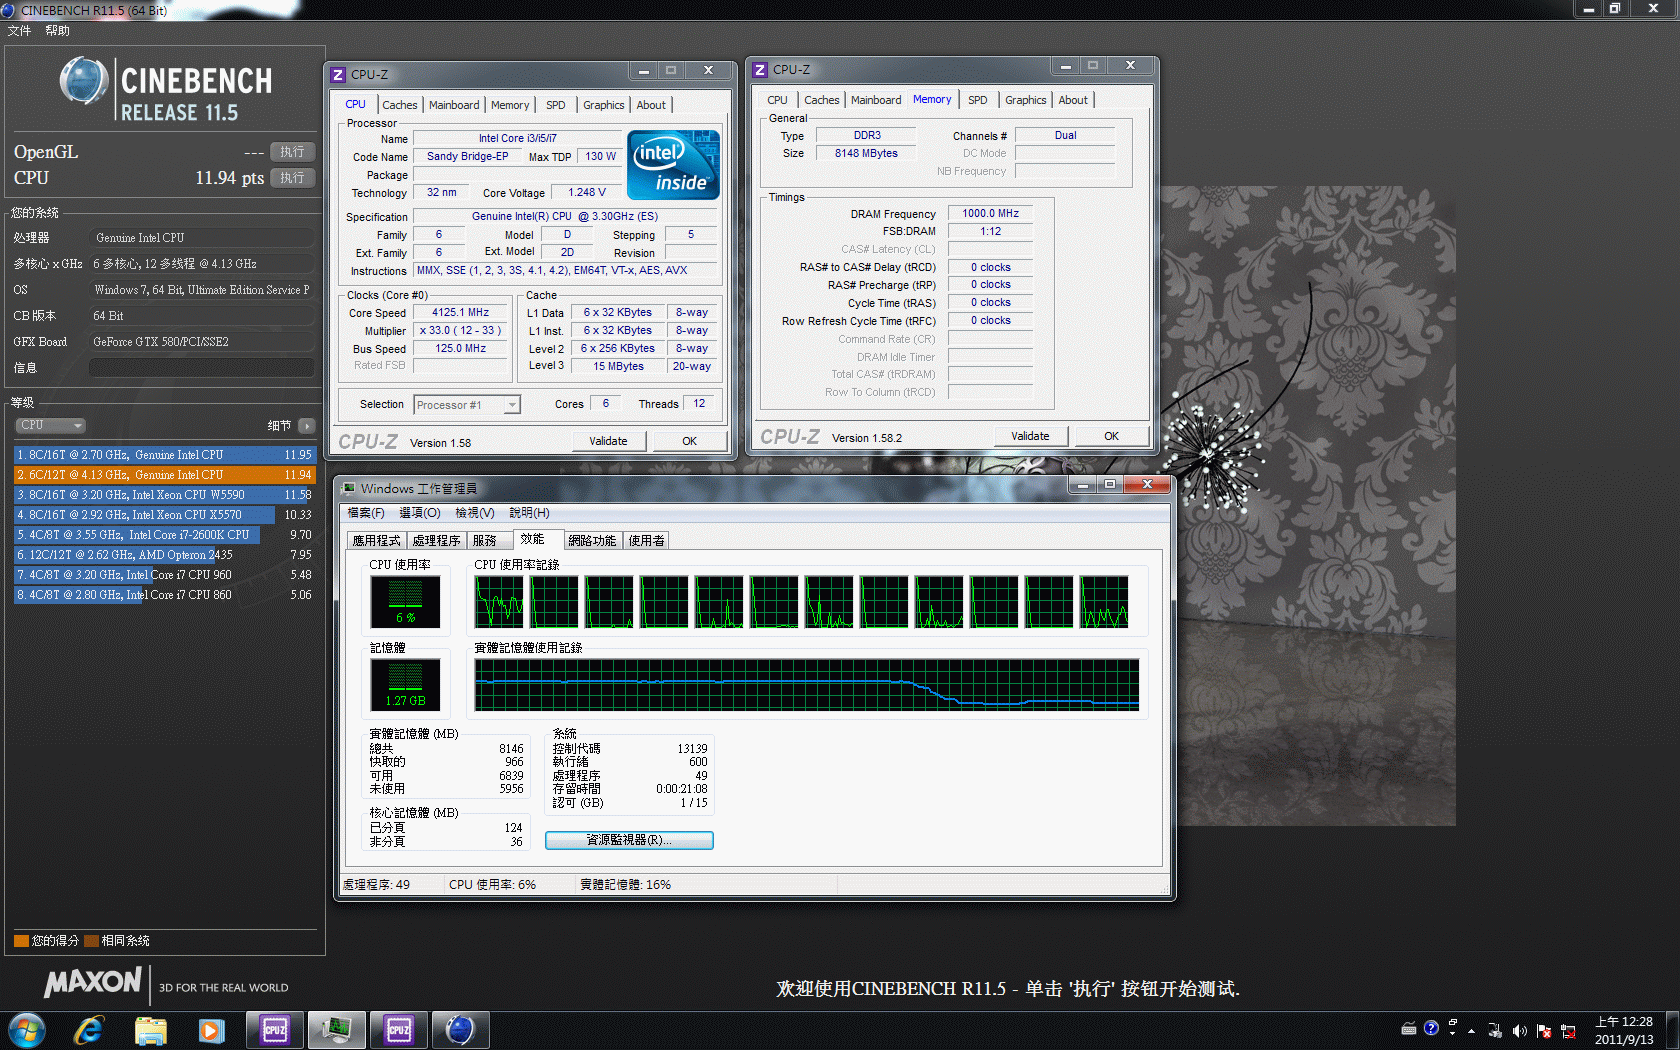The height and width of the screenshot is (1050, 1680).
Task: Open About tab in left CPU-Z window
Action: click(651, 105)
